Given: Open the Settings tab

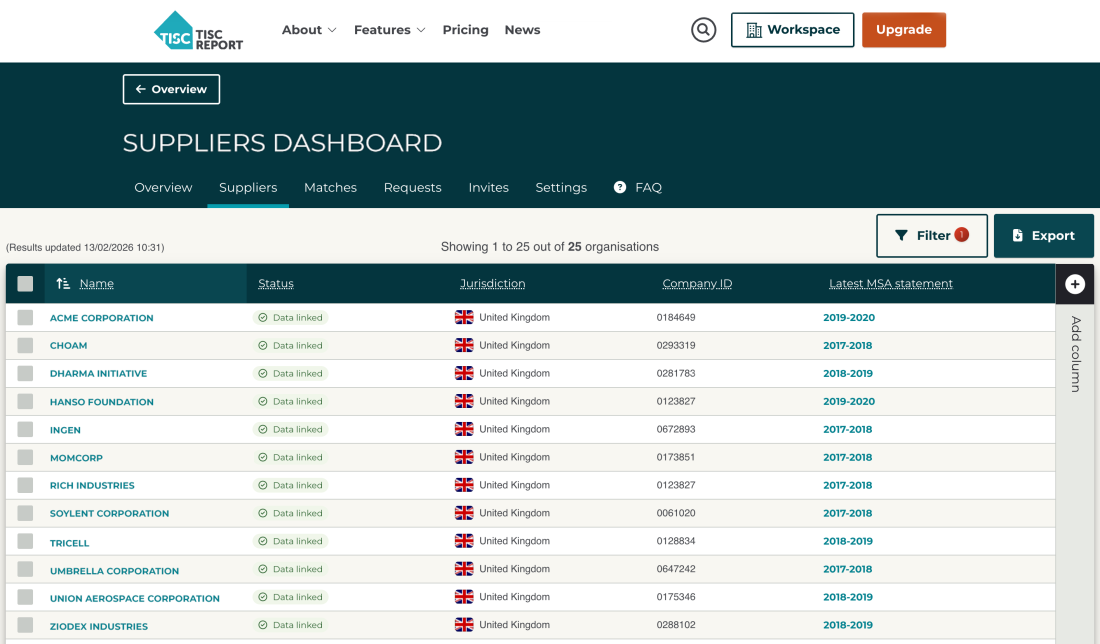Looking at the screenshot, I should click(x=561, y=187).
